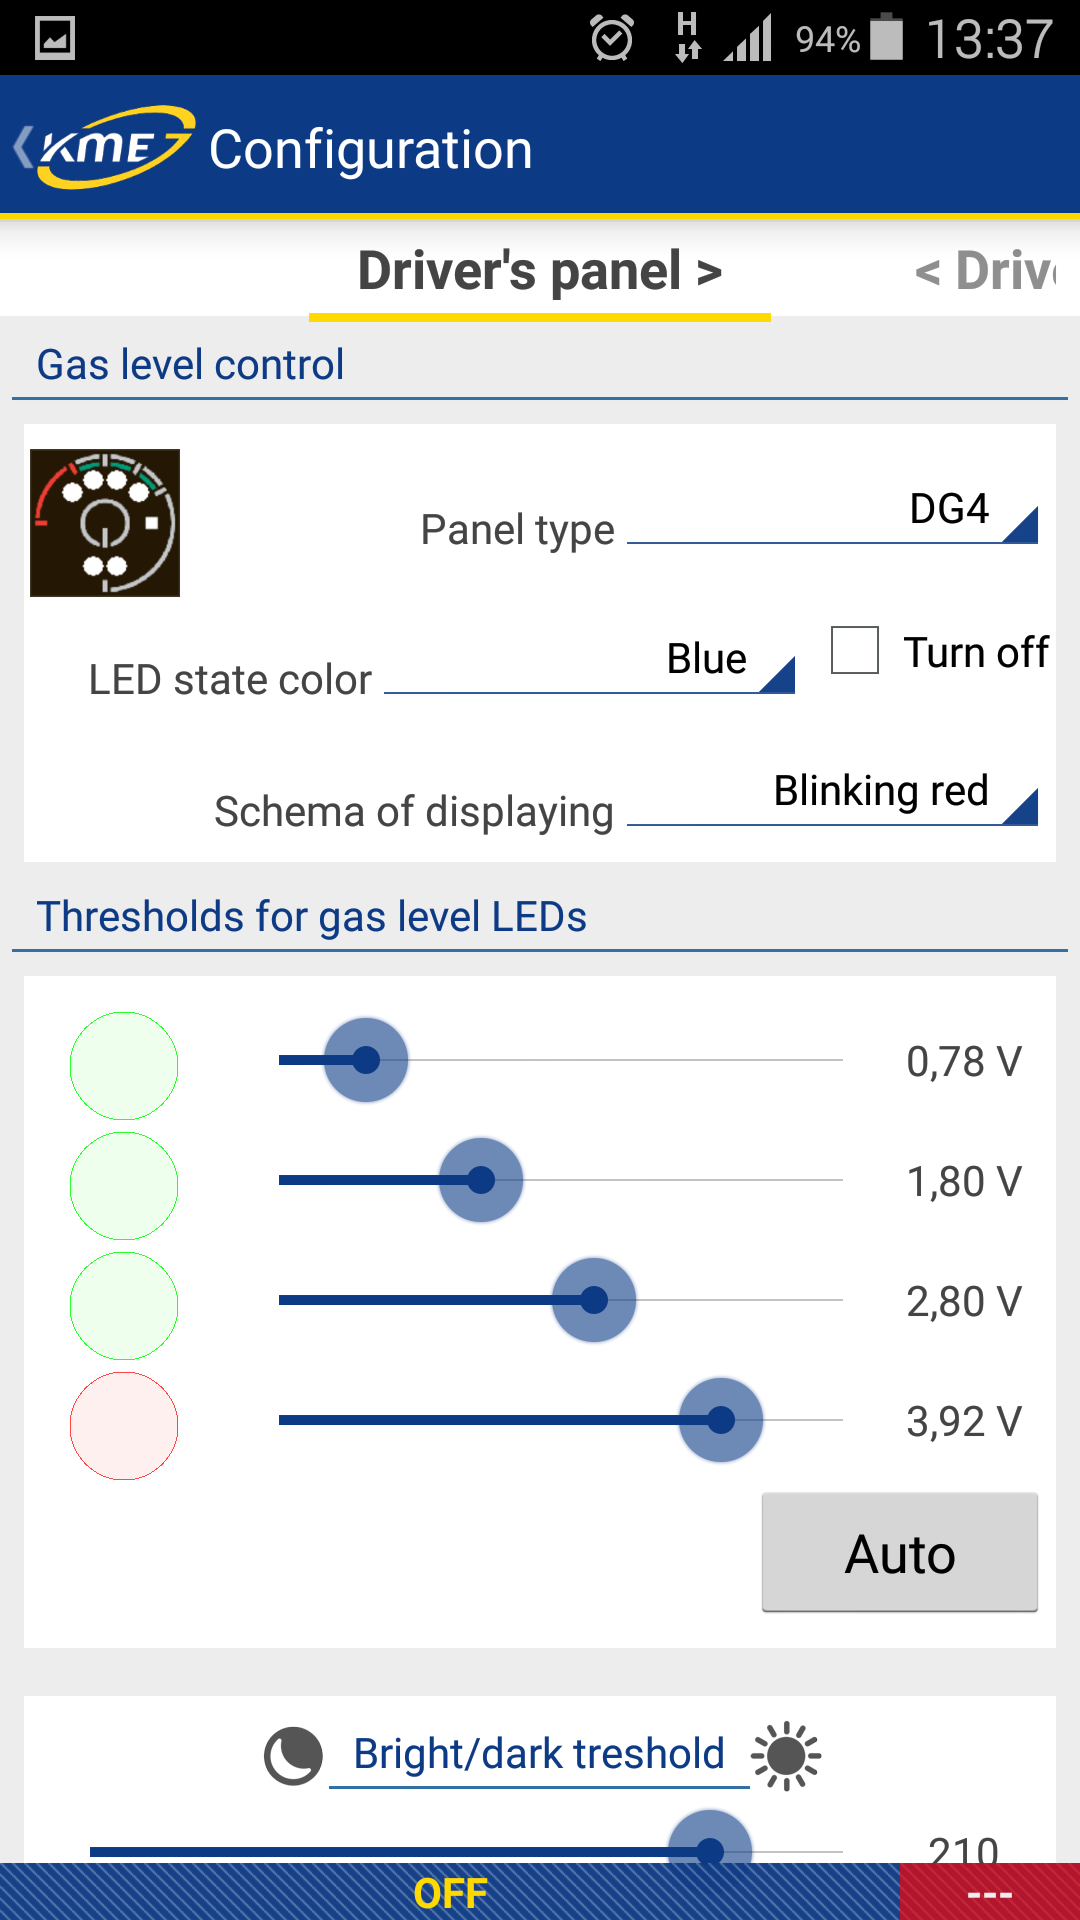Open the Panel type DG4 dropdown
Viewport: 1080px width, 1920px height.
832,513
